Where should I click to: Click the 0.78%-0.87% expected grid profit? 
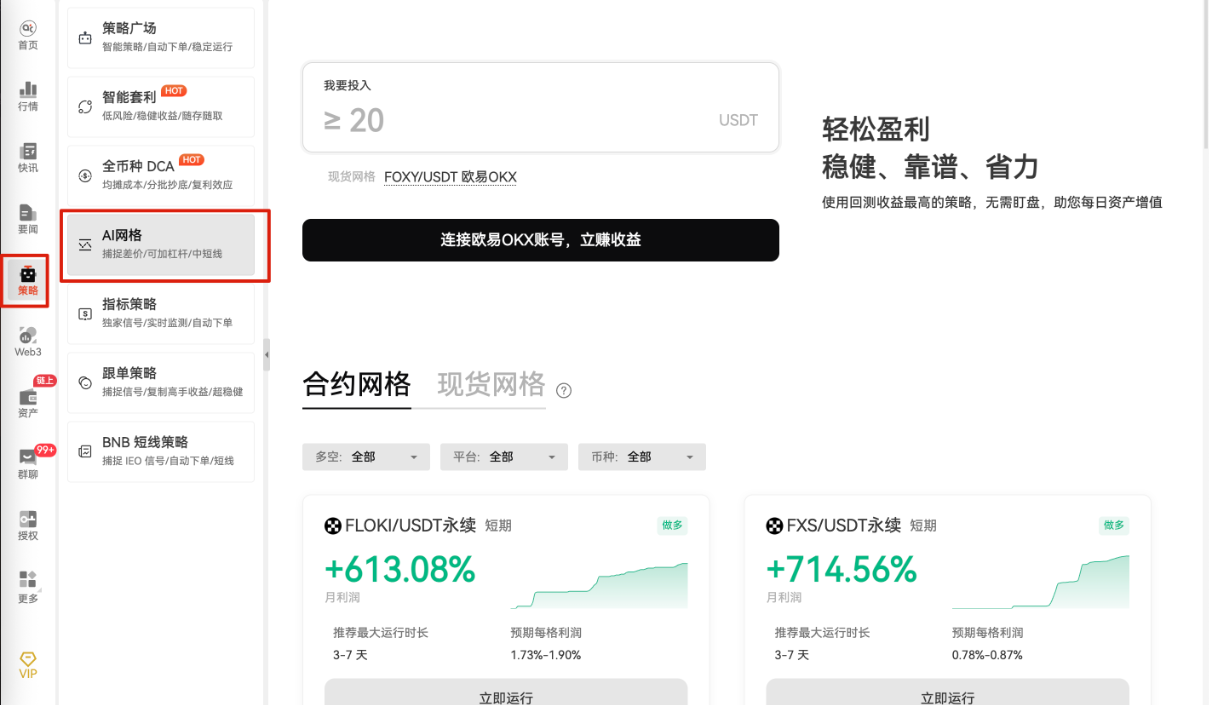tap(987, 655)
